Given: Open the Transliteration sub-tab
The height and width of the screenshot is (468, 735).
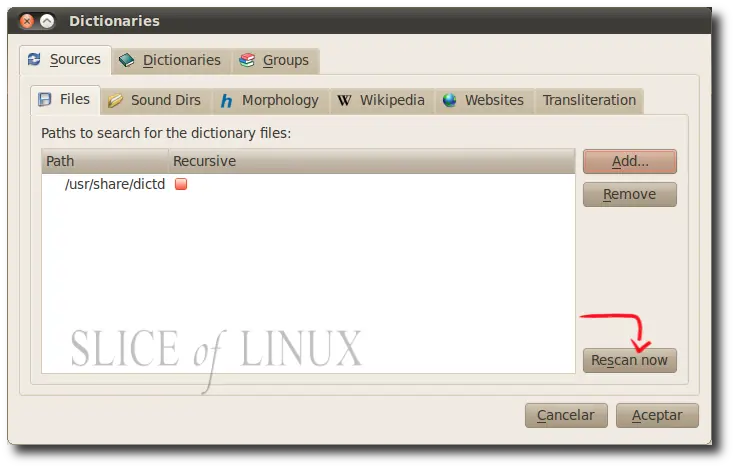Looking at the screenshot, I should (x=589, y=100).
